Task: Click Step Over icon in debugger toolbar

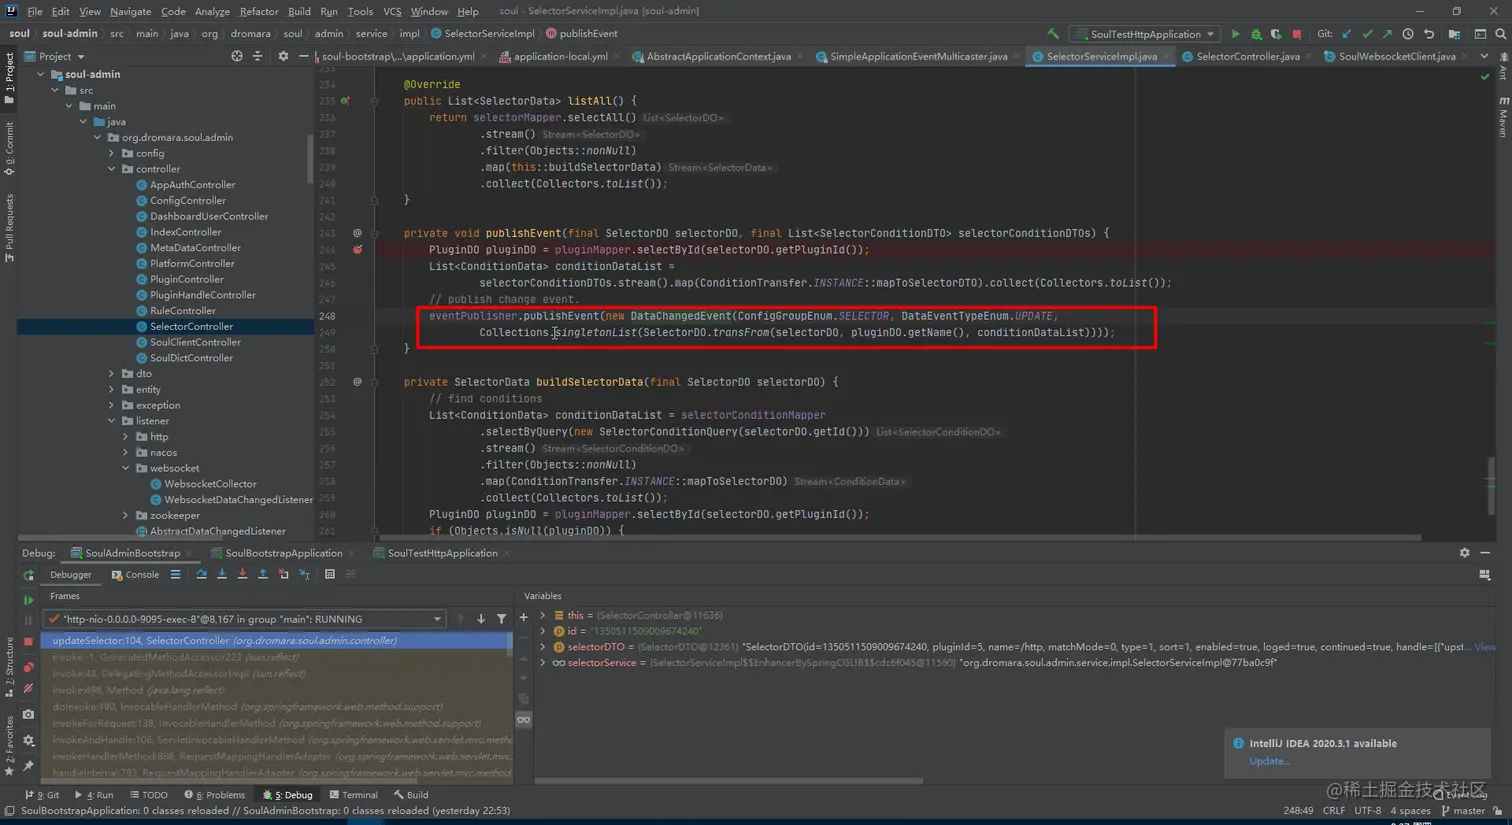Action: coord(201,574)
